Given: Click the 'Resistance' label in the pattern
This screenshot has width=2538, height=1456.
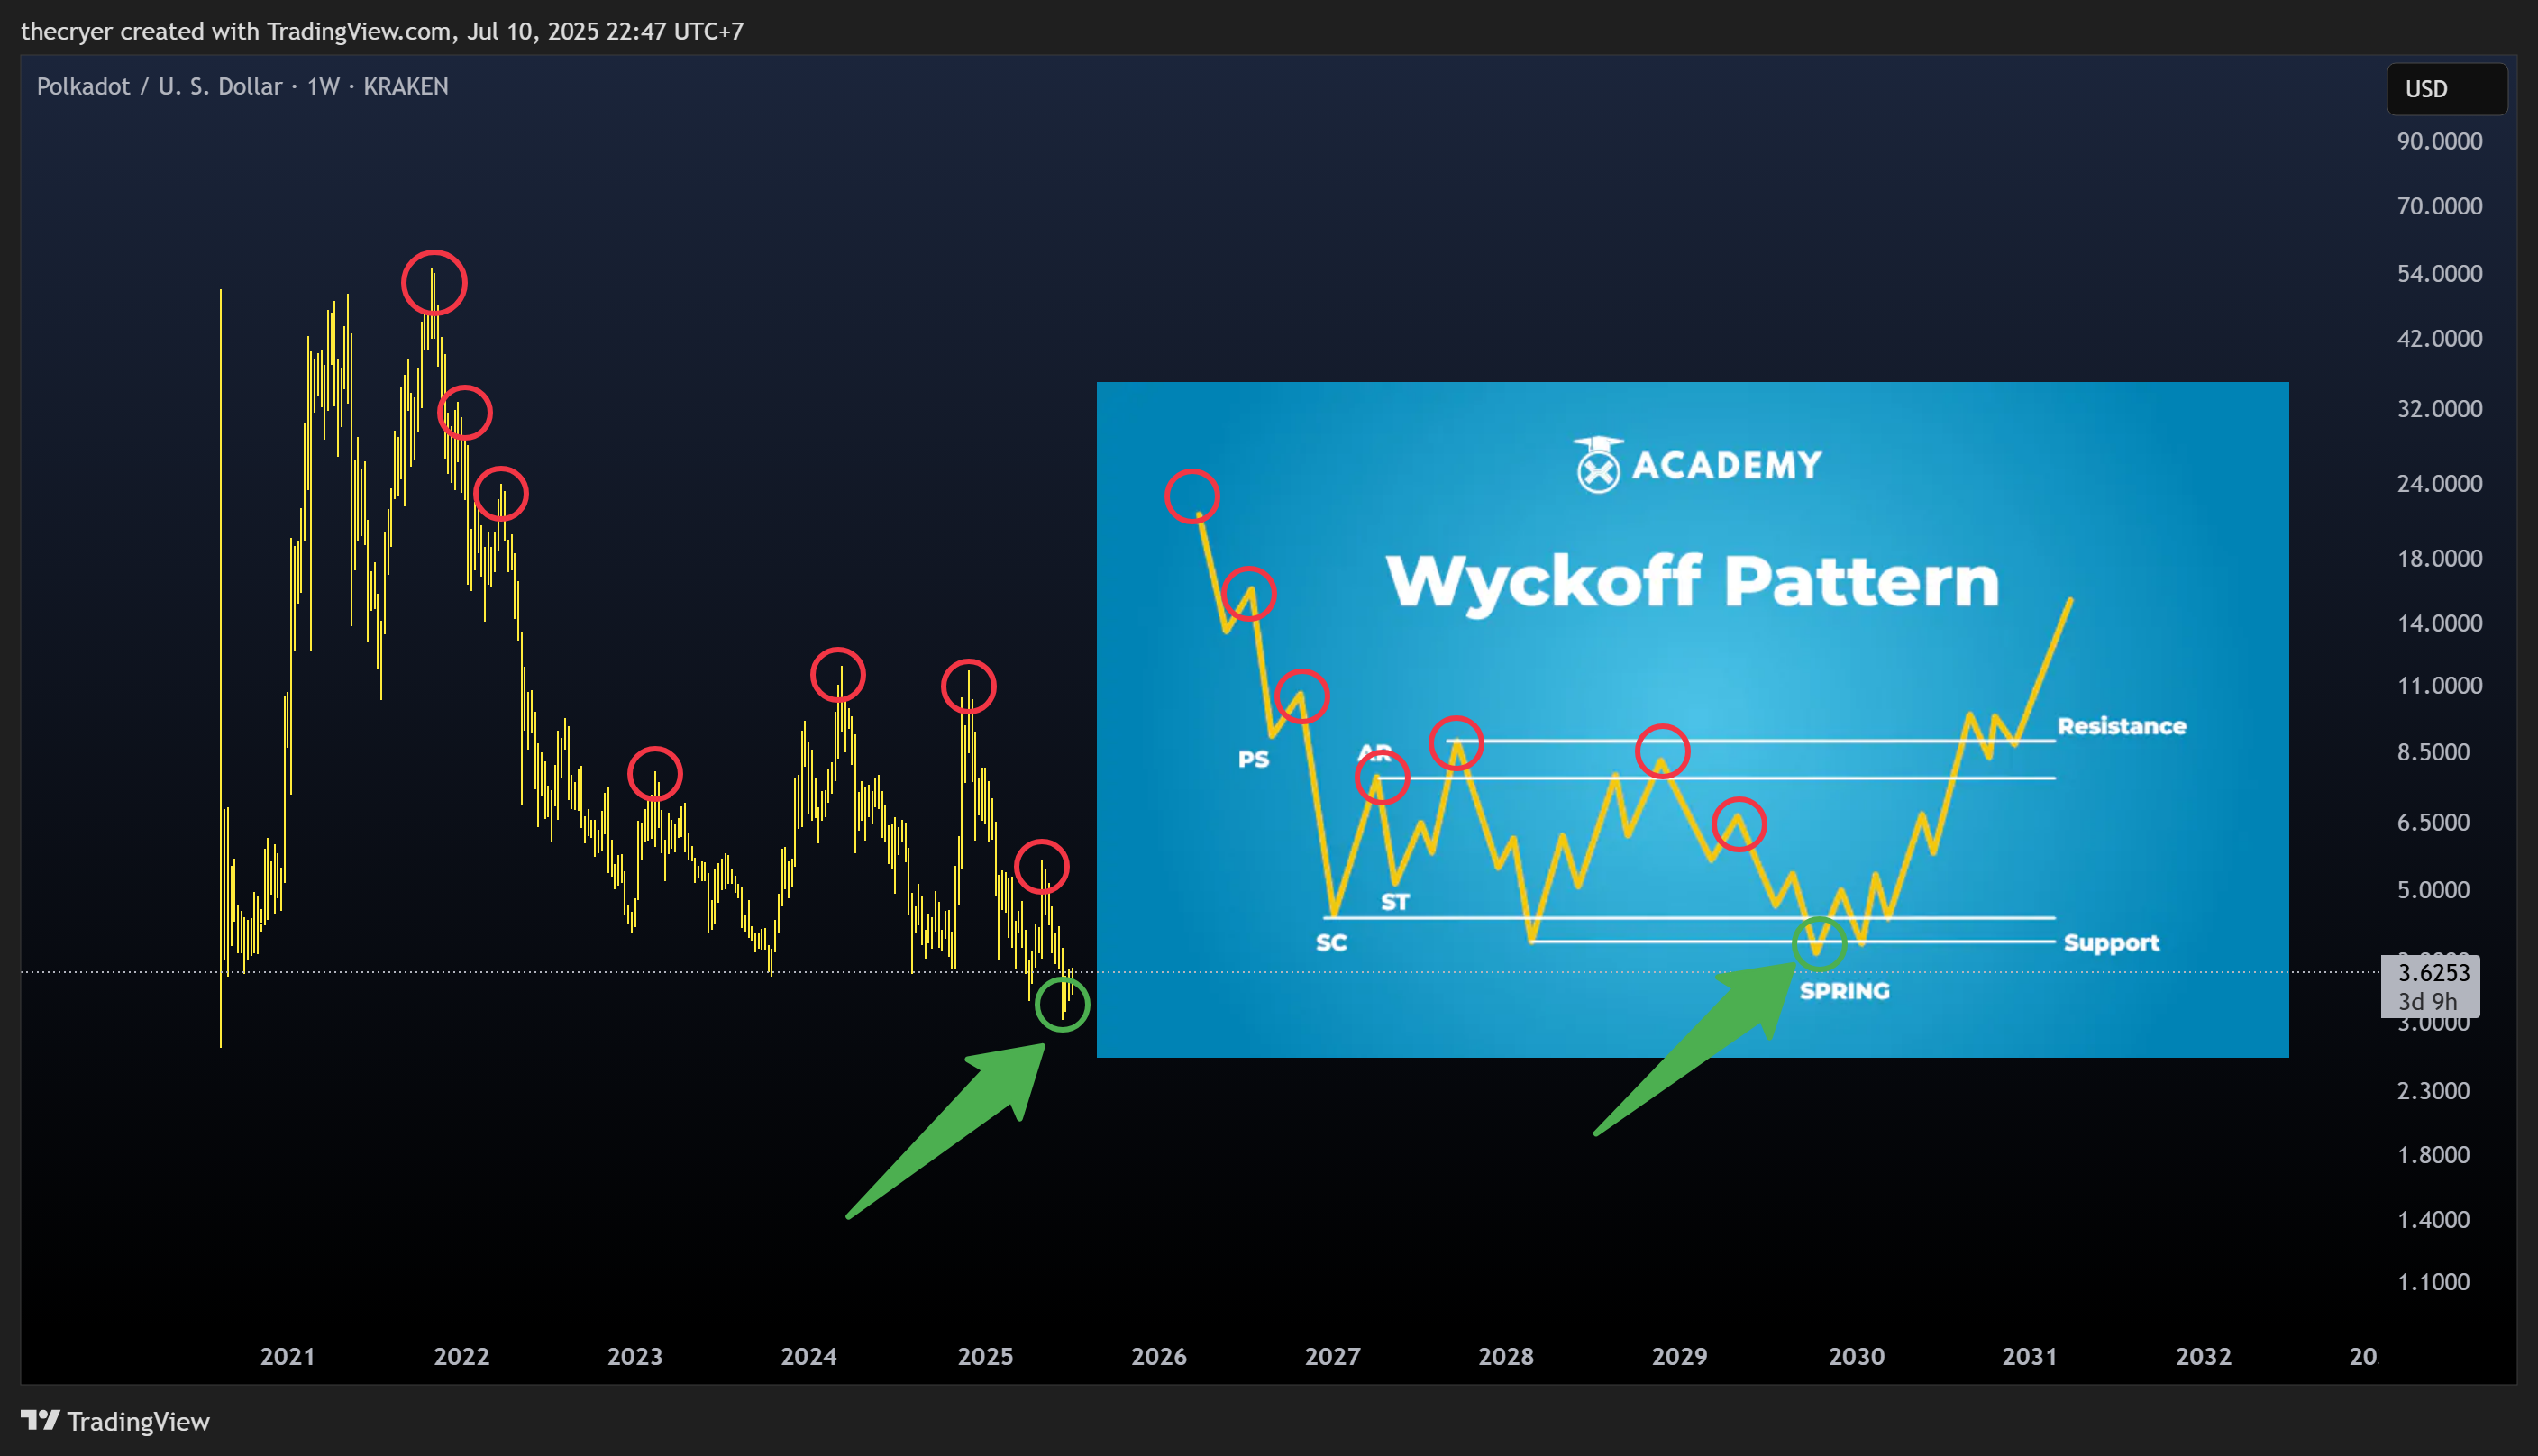Looking at the screenshot, I should [2121, 726].
